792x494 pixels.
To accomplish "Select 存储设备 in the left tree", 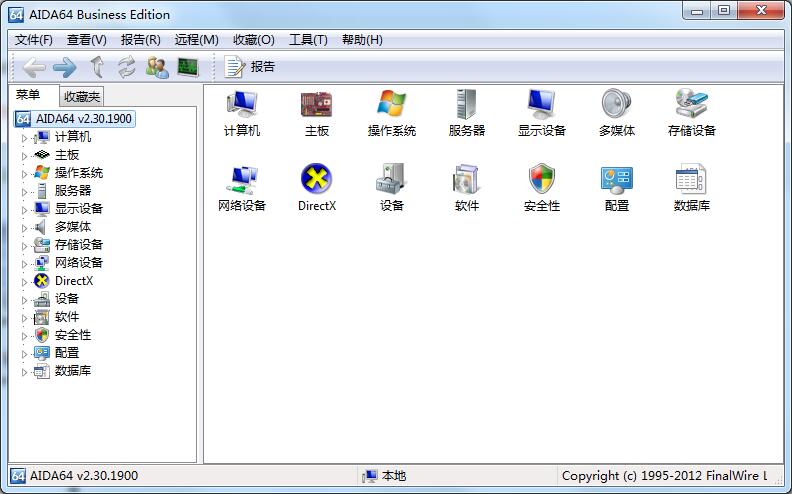I will click(79, 245).
